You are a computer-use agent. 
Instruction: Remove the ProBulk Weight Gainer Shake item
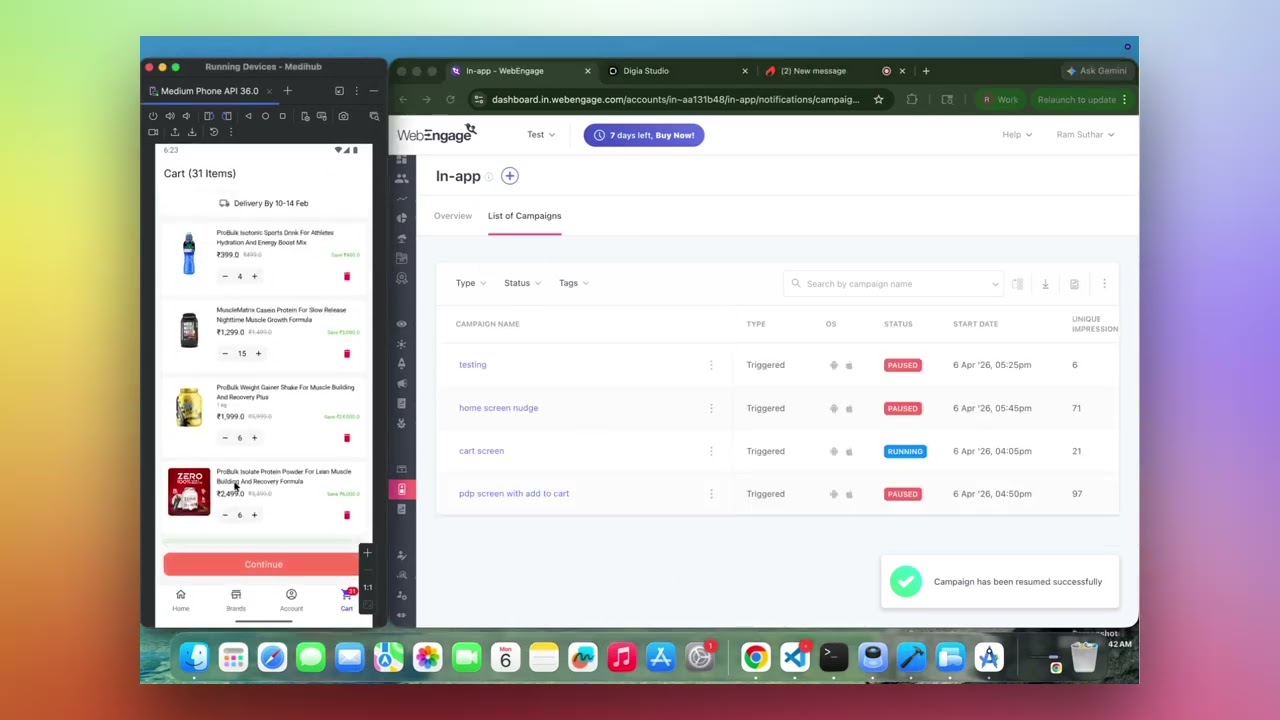(347, 438)
